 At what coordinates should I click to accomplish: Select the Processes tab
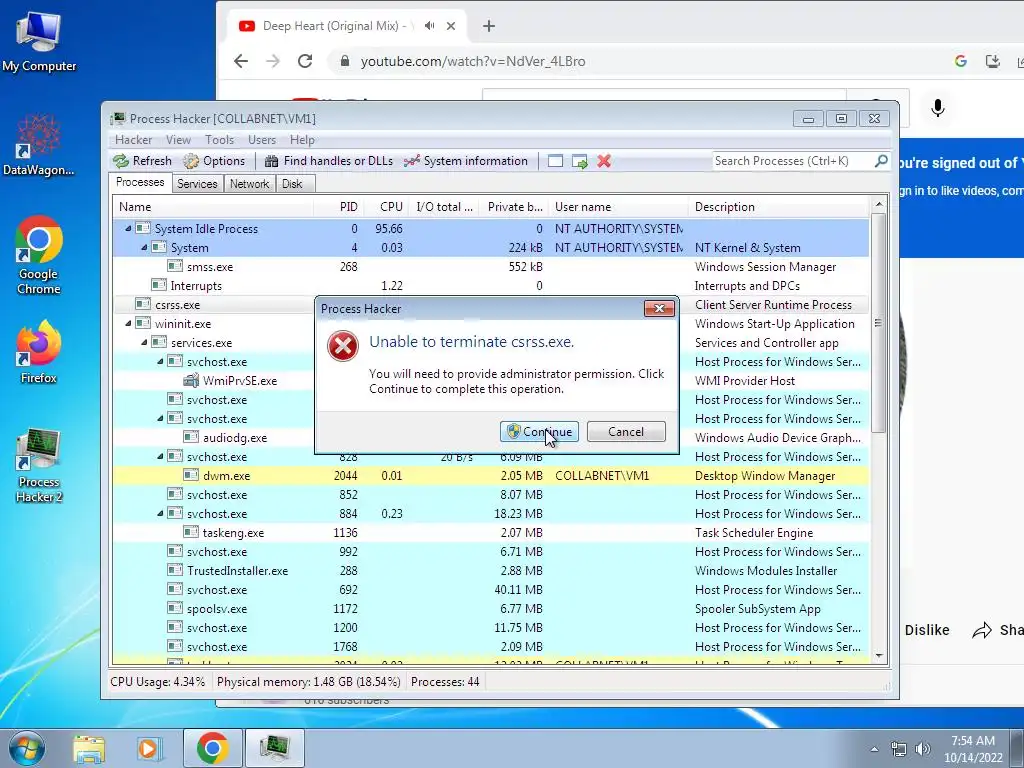tap(140, 182)
